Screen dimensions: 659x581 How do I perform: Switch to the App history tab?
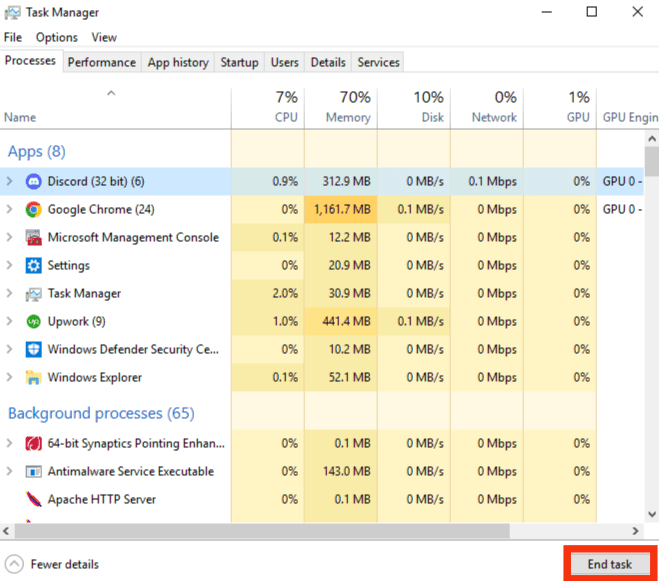[178, 62]
